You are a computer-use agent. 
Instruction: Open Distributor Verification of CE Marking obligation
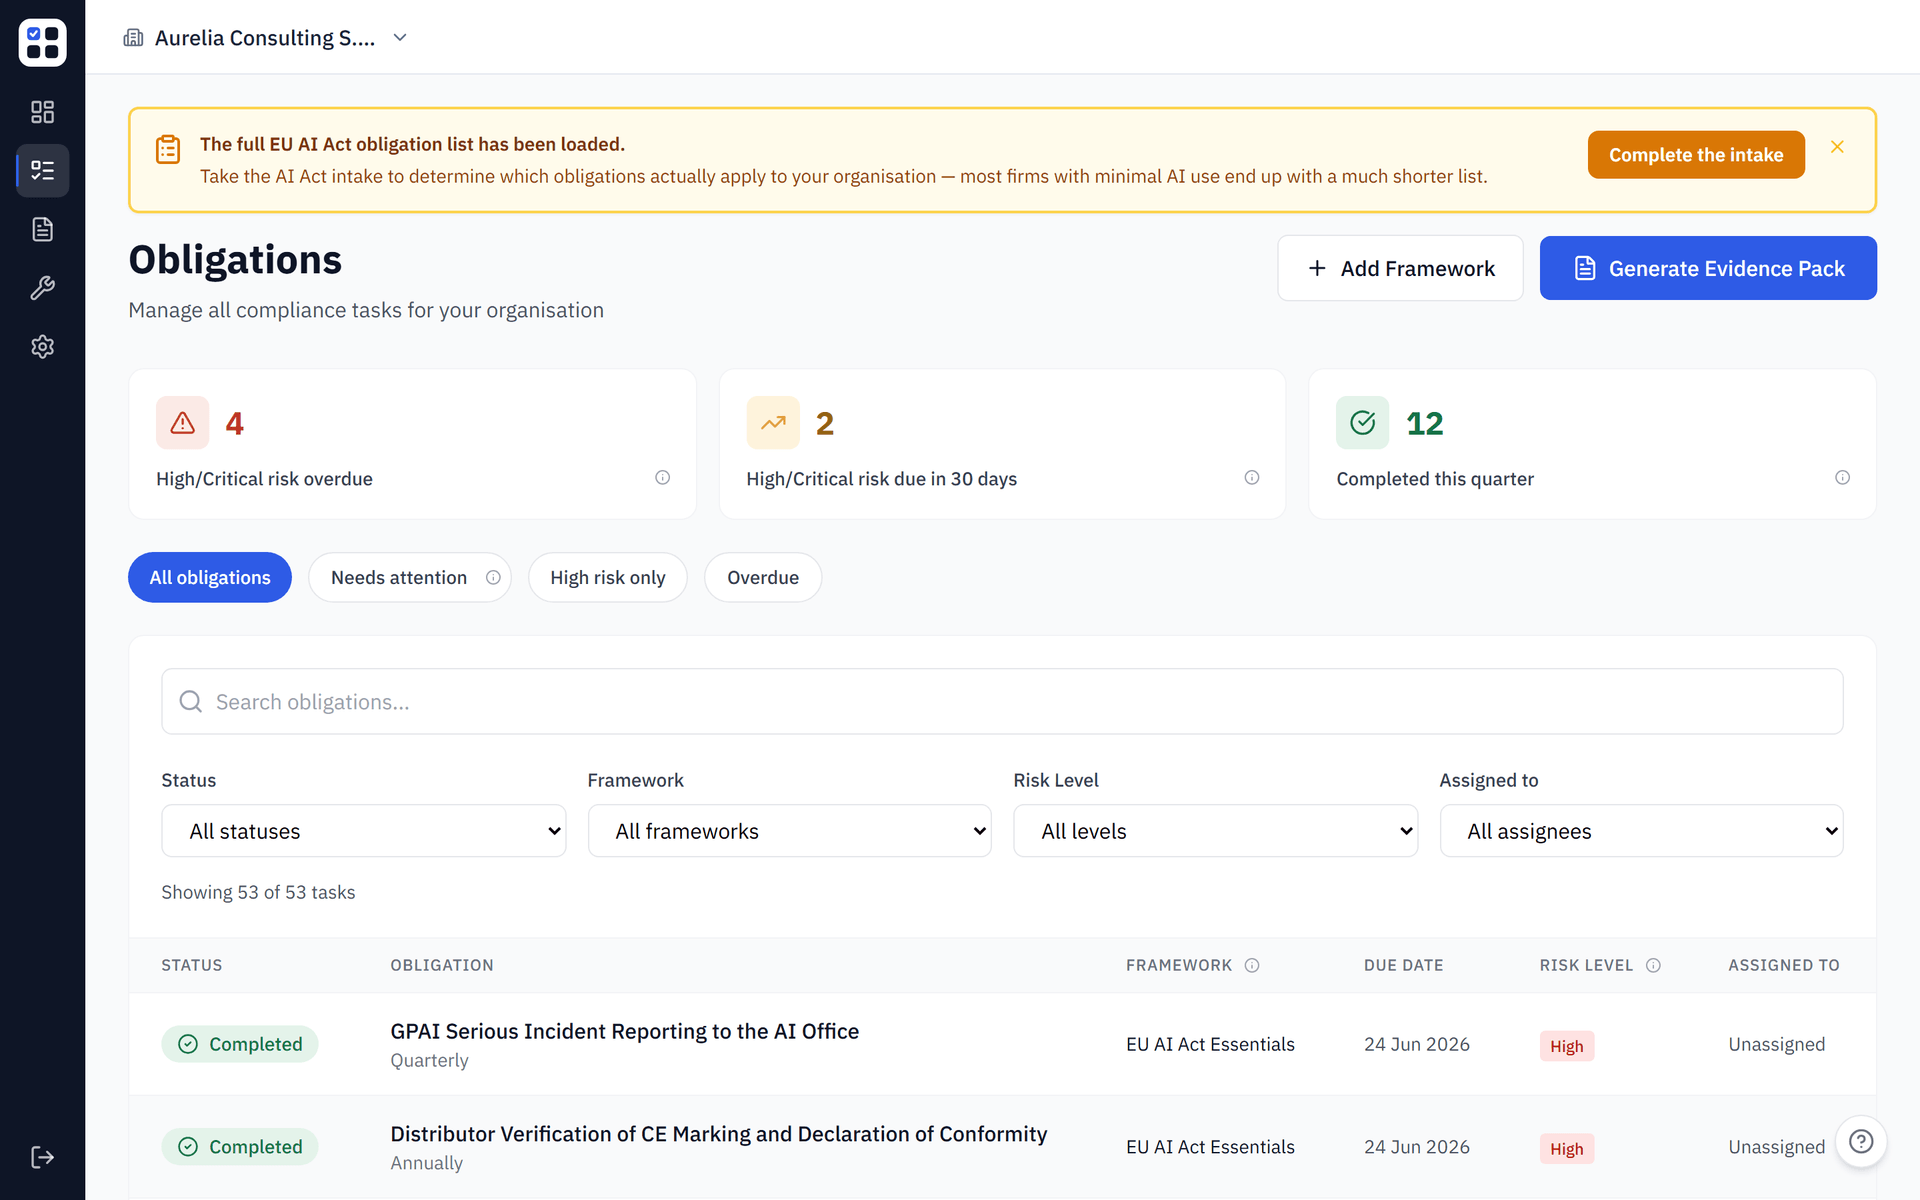[x=719, y=1134]
